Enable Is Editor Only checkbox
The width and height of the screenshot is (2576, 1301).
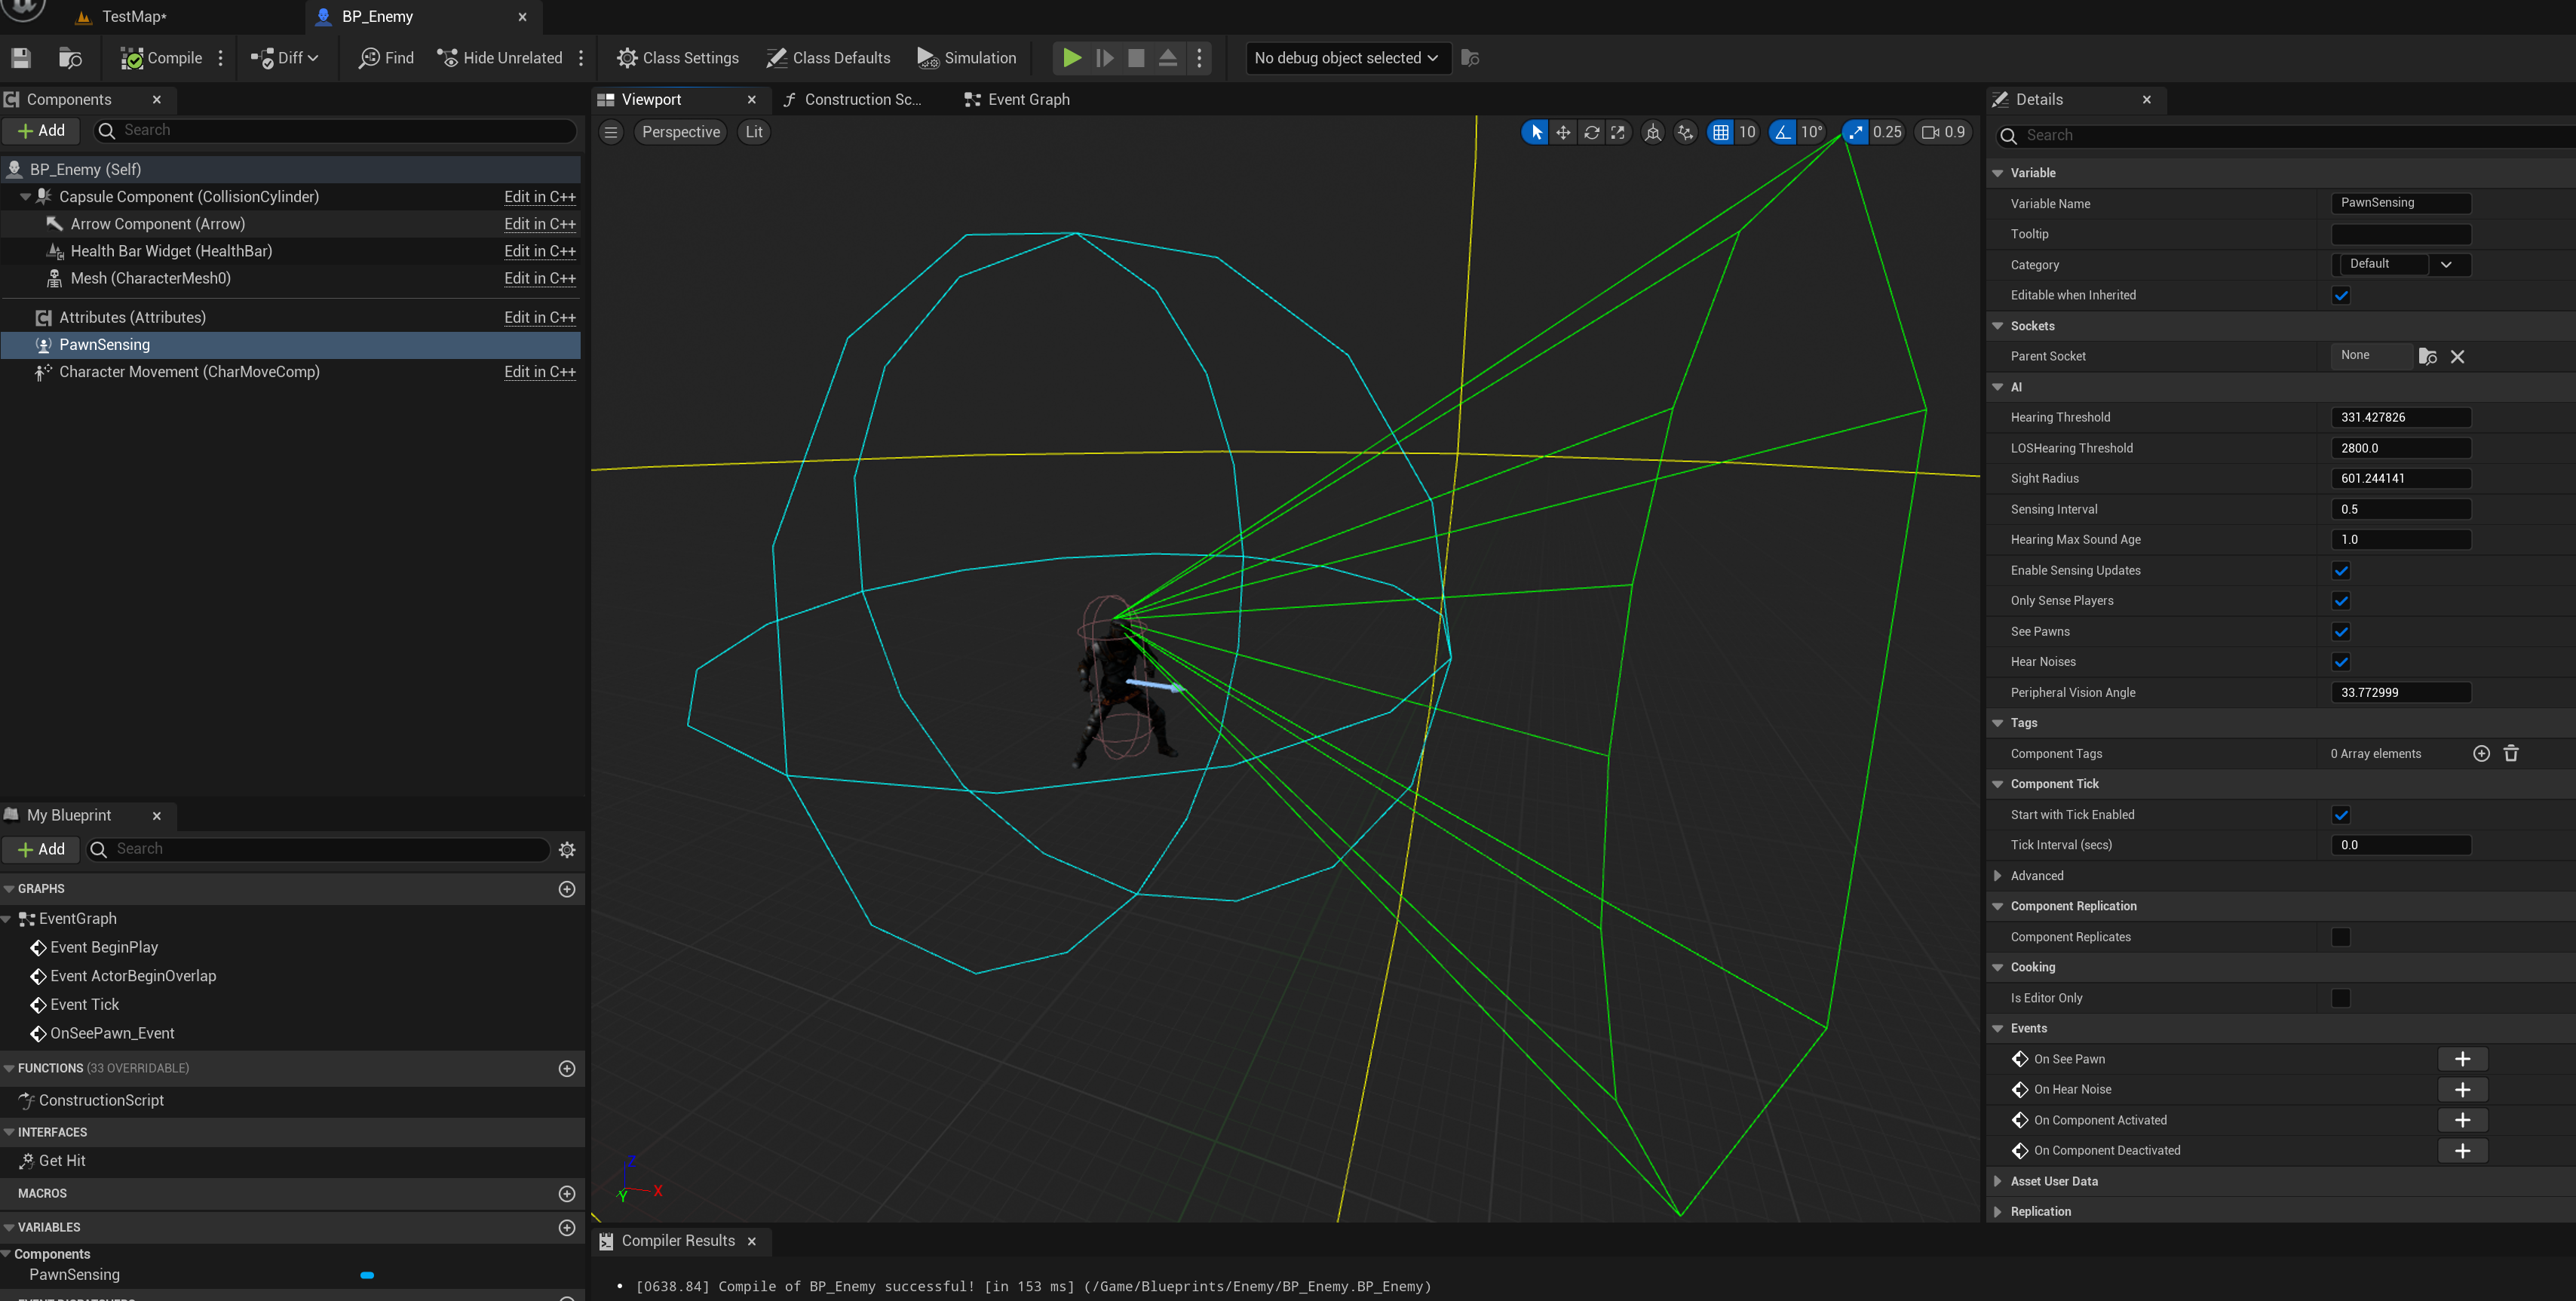tap(2341, 998)
